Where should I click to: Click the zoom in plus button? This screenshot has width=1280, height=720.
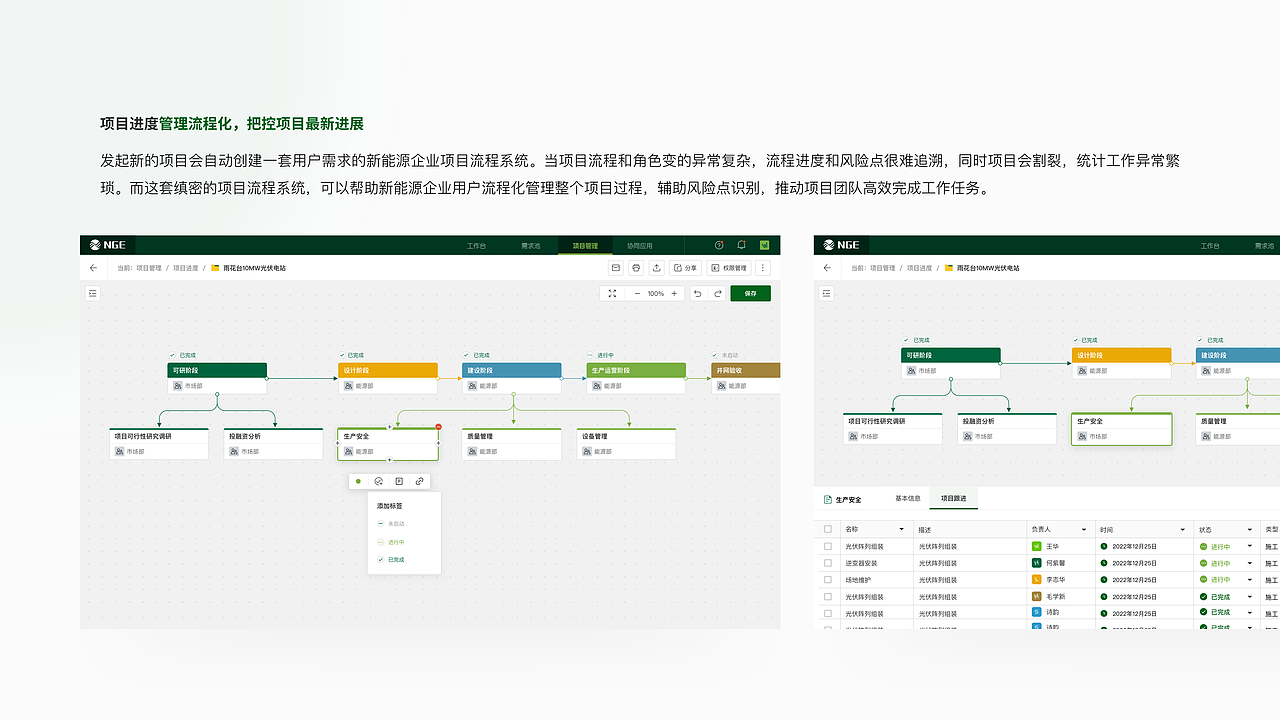(x=674, y=293)
